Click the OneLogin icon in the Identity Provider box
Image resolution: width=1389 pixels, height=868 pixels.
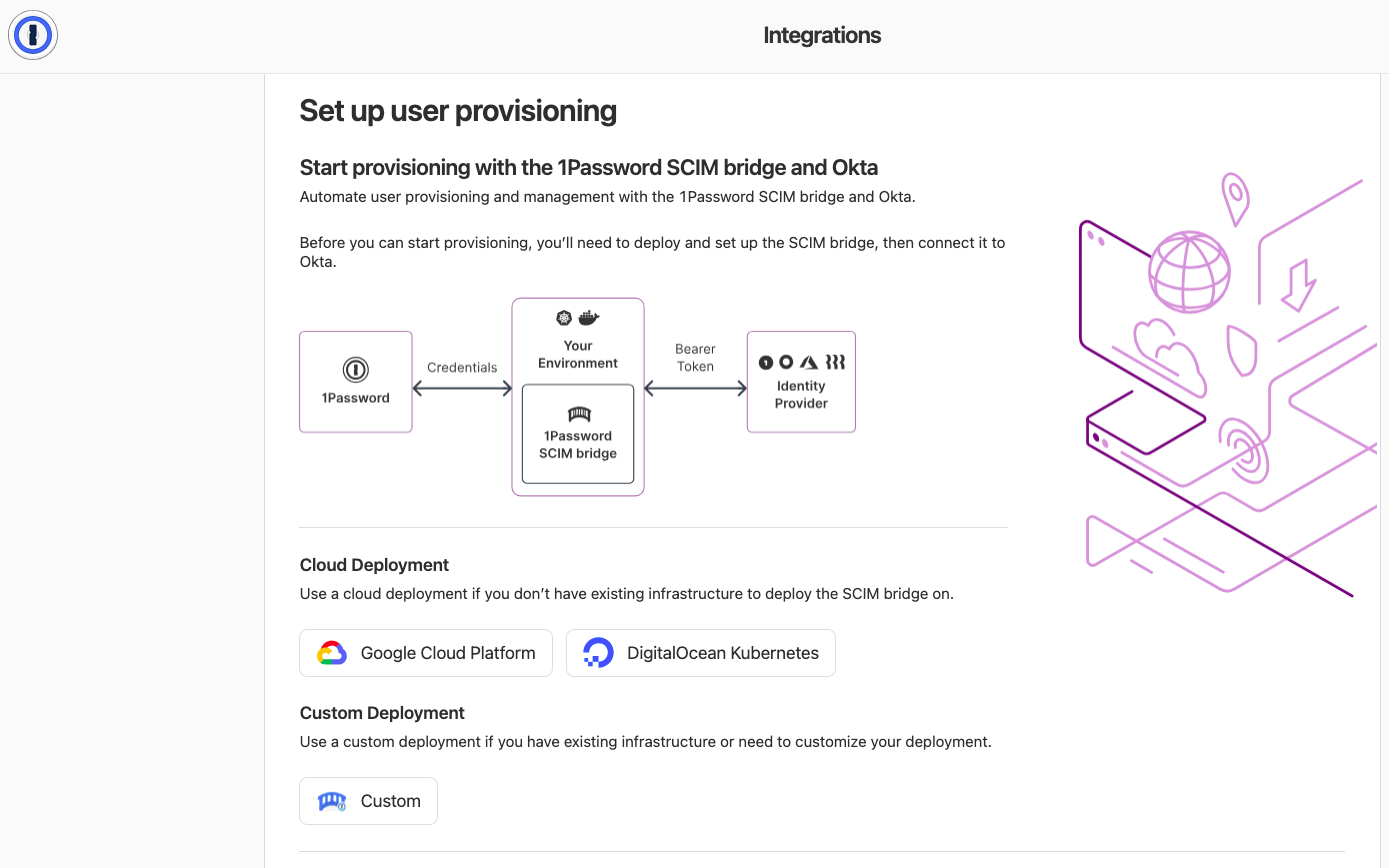766,362
